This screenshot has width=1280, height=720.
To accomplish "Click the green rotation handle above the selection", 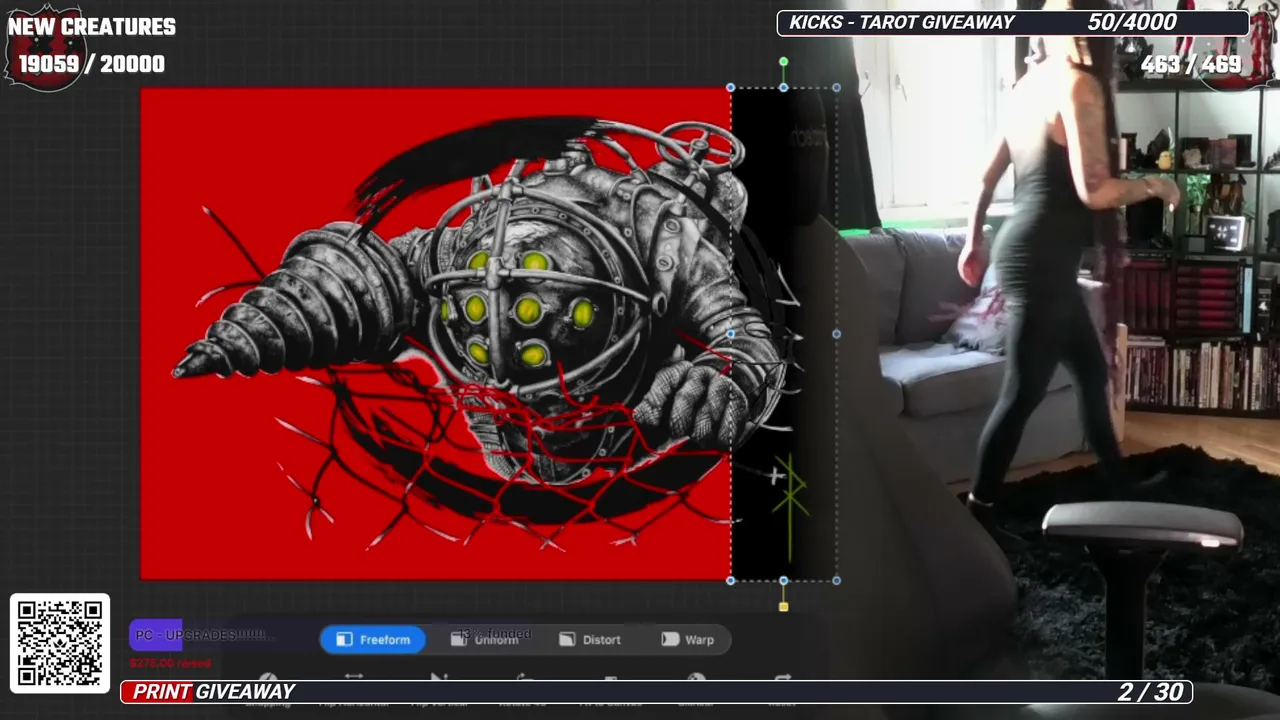I will coord(784,62).
